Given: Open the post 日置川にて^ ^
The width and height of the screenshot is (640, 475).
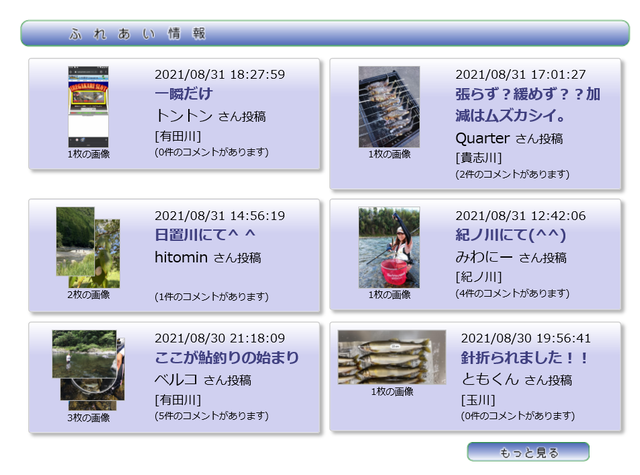Looking at the screenshot, I should pos(205,235).
